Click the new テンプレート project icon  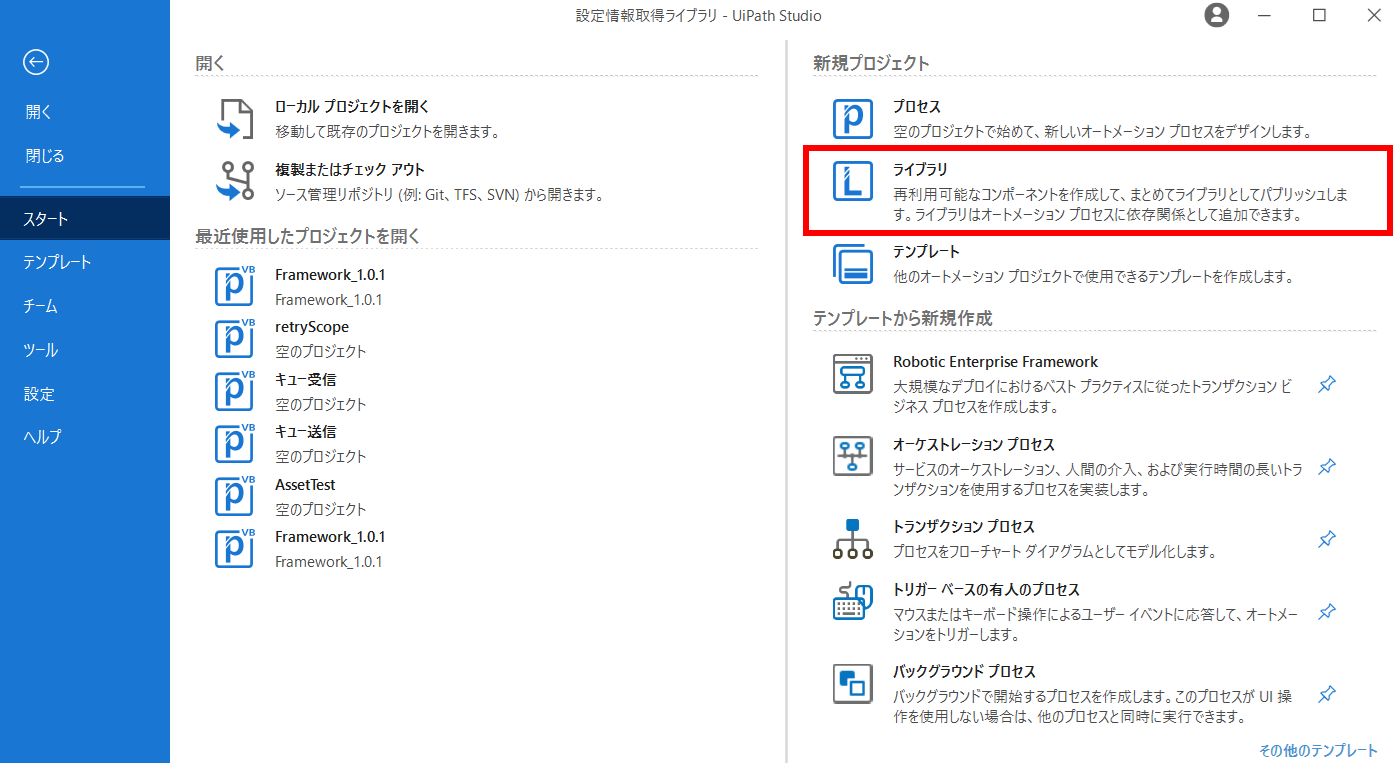tap(853, 264)
